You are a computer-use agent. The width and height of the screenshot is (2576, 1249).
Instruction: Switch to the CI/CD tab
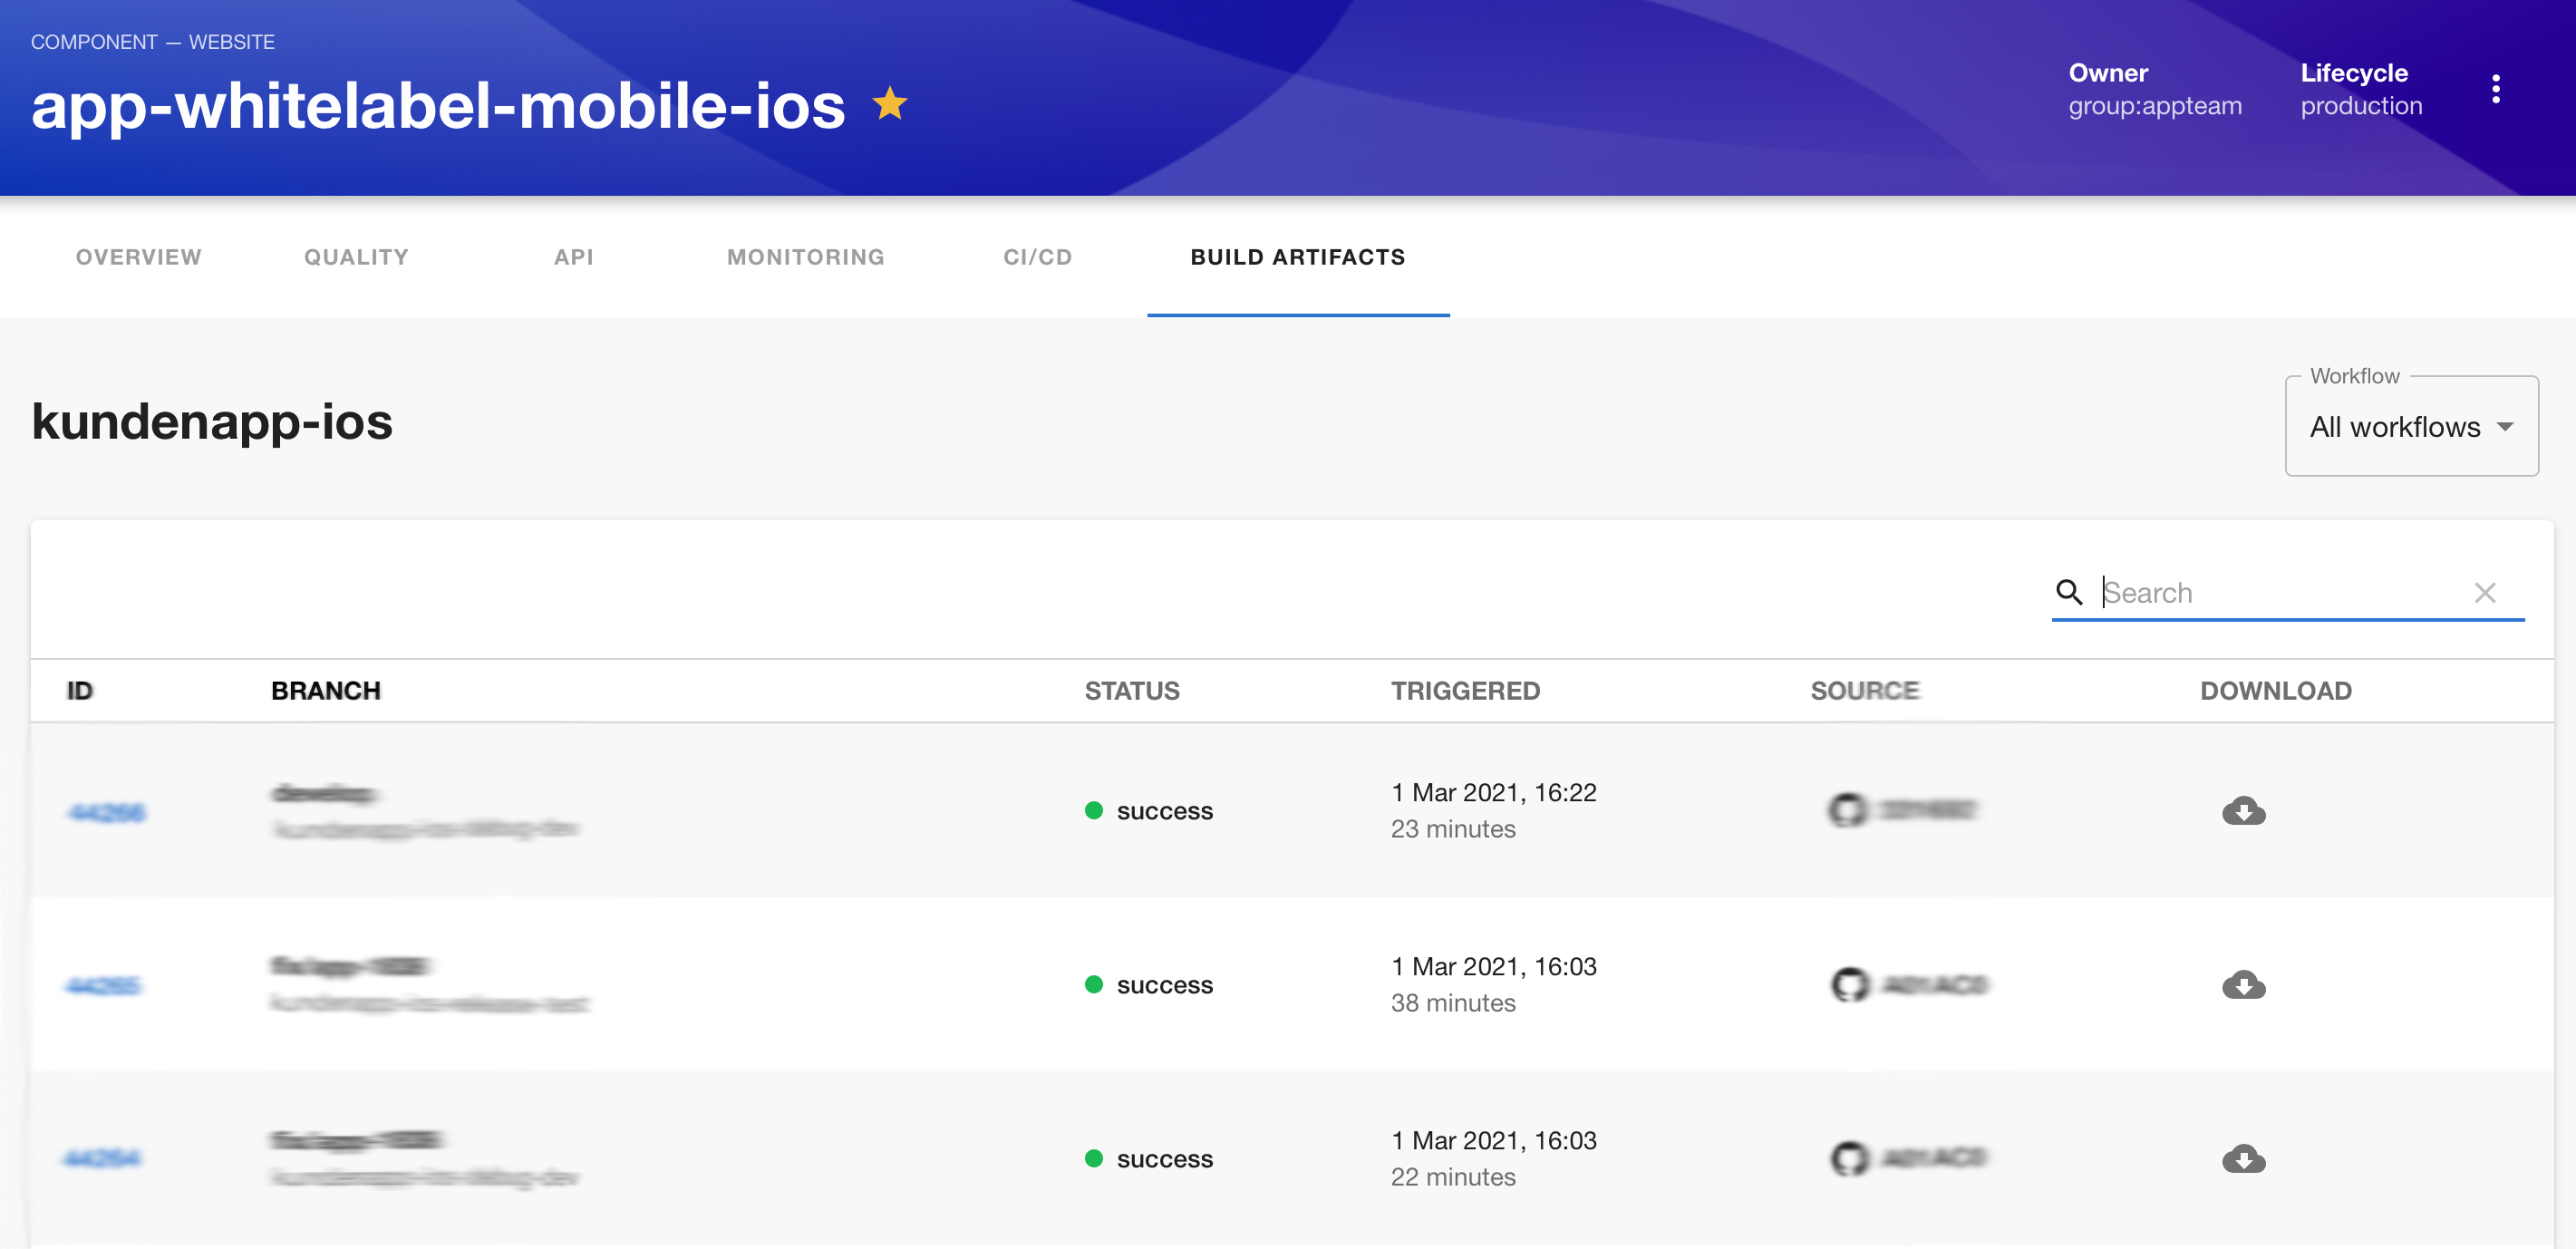[x=1037, y=257]
